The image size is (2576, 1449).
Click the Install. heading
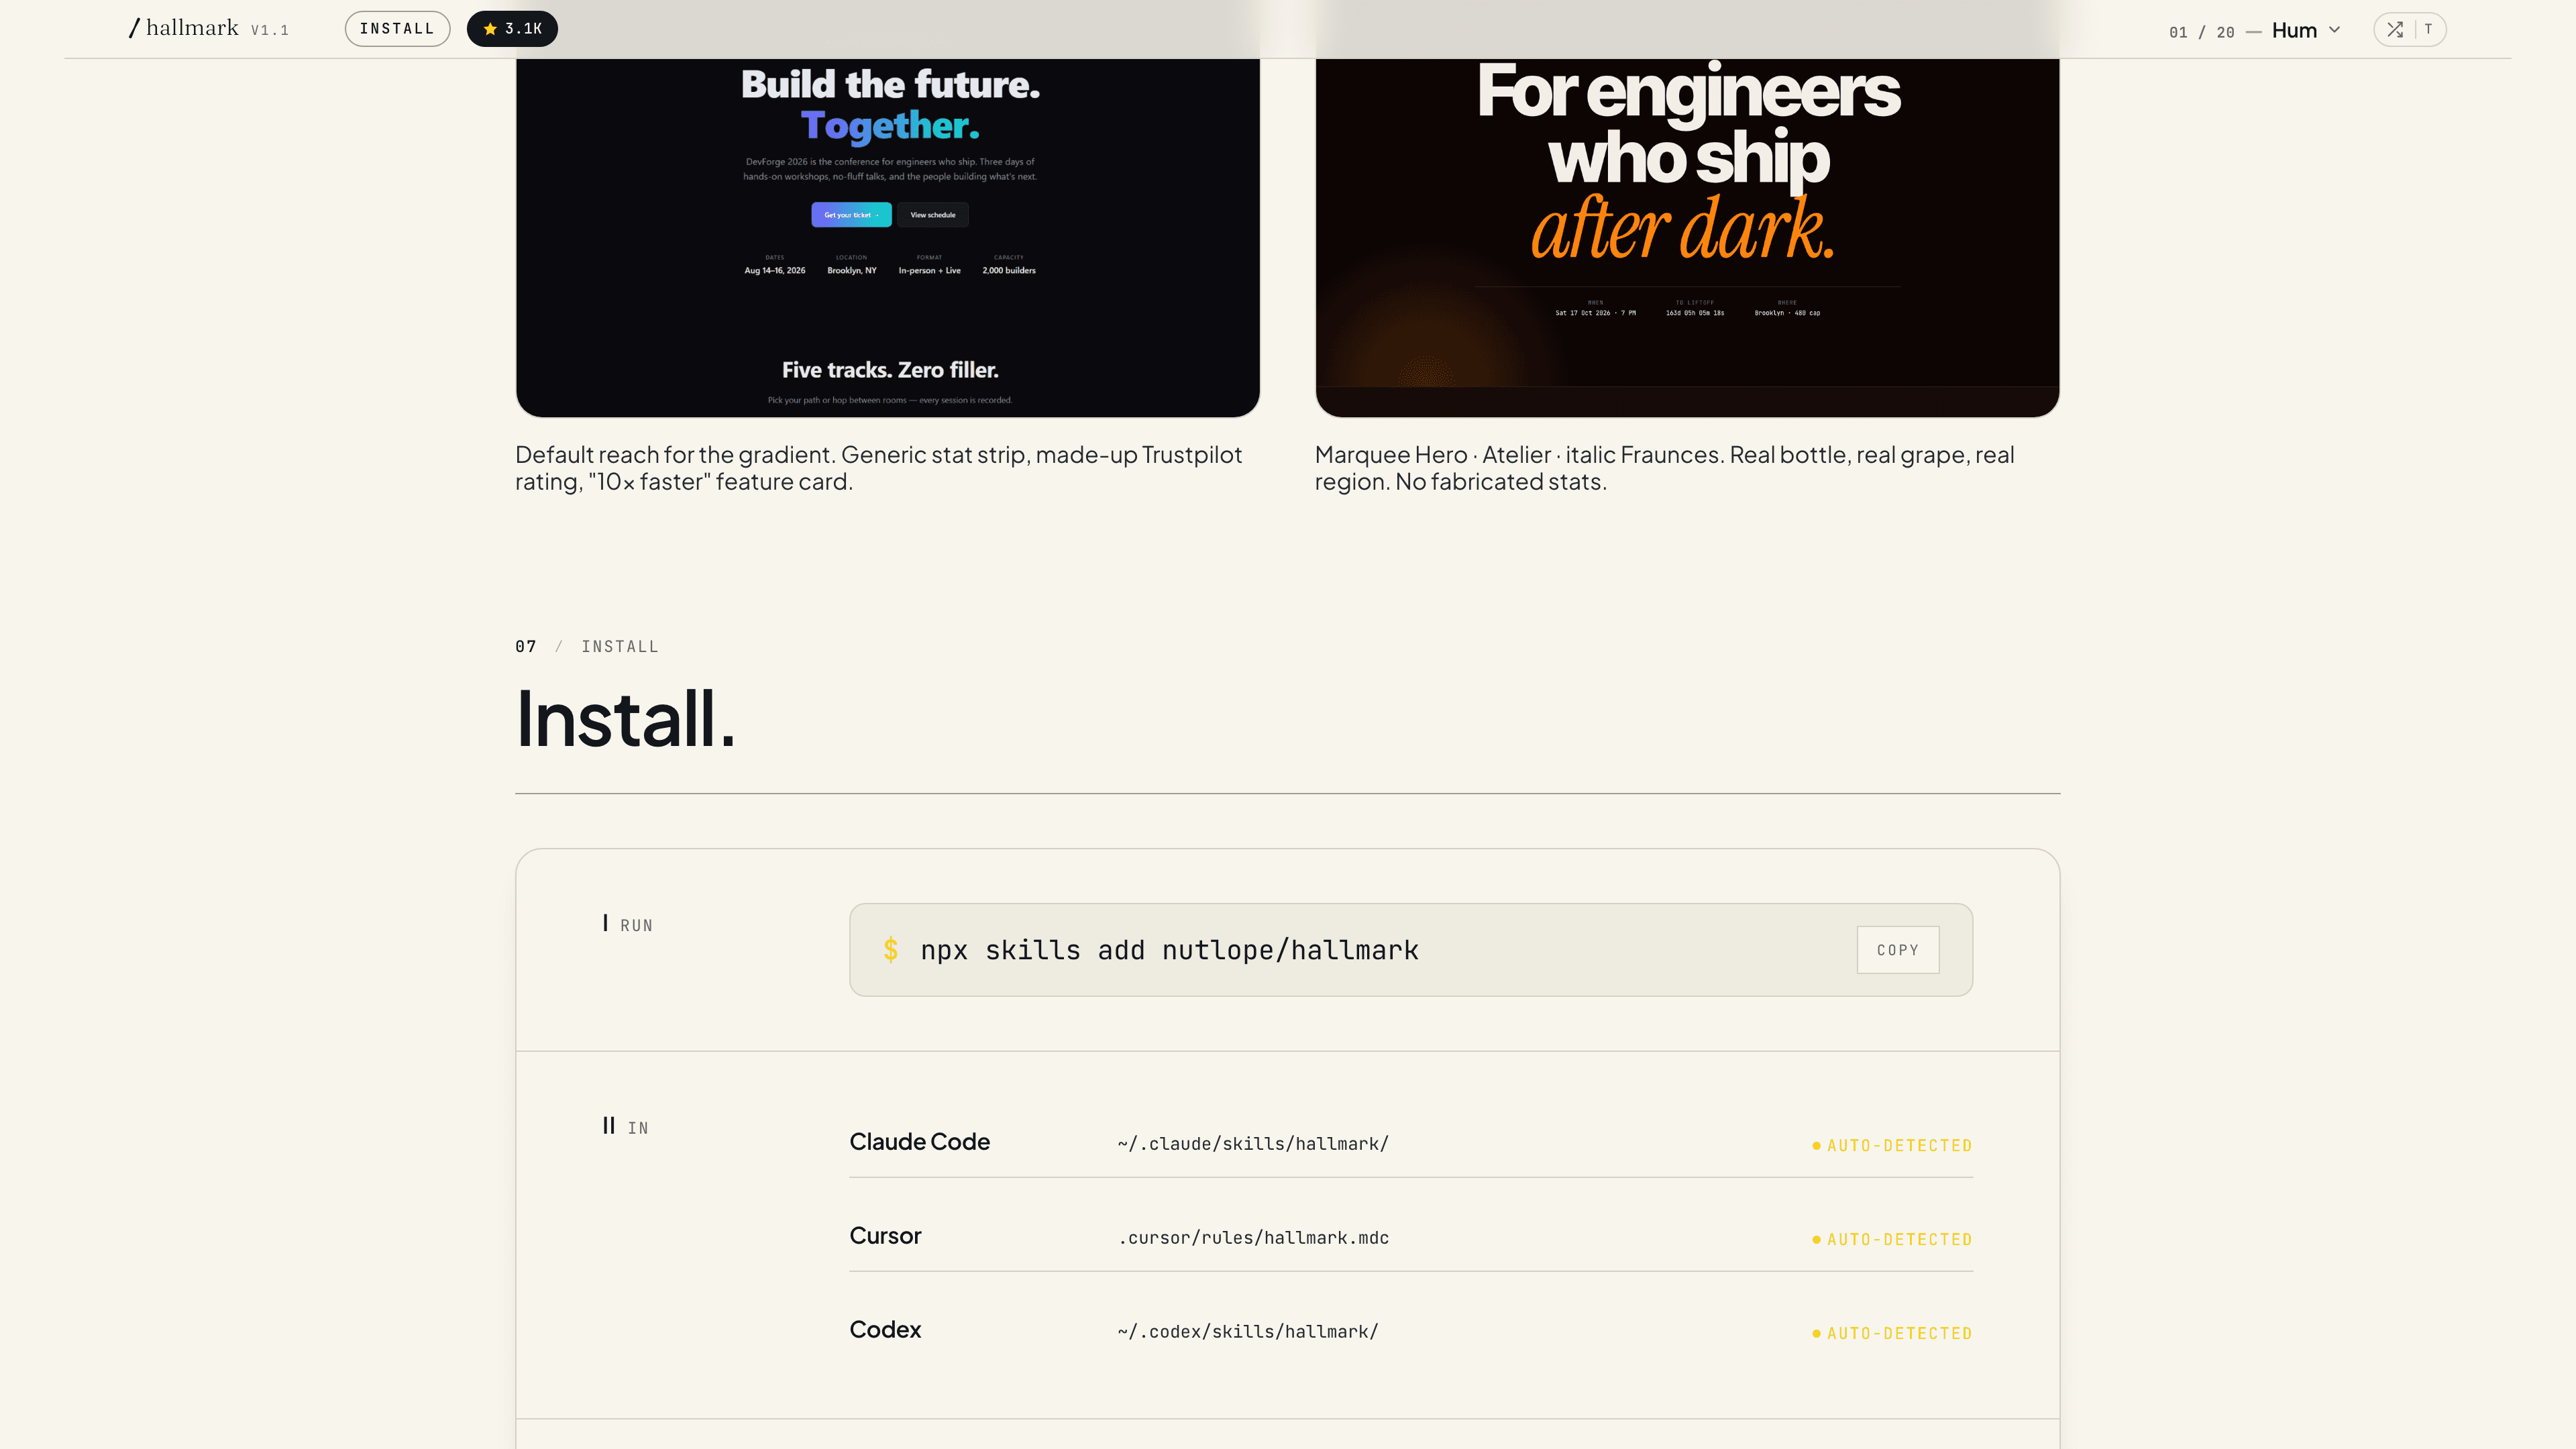pyautogui.click(x=626, y=719)
